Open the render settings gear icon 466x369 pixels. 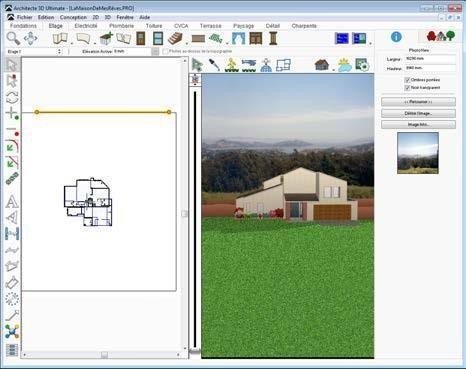(362, 65)
